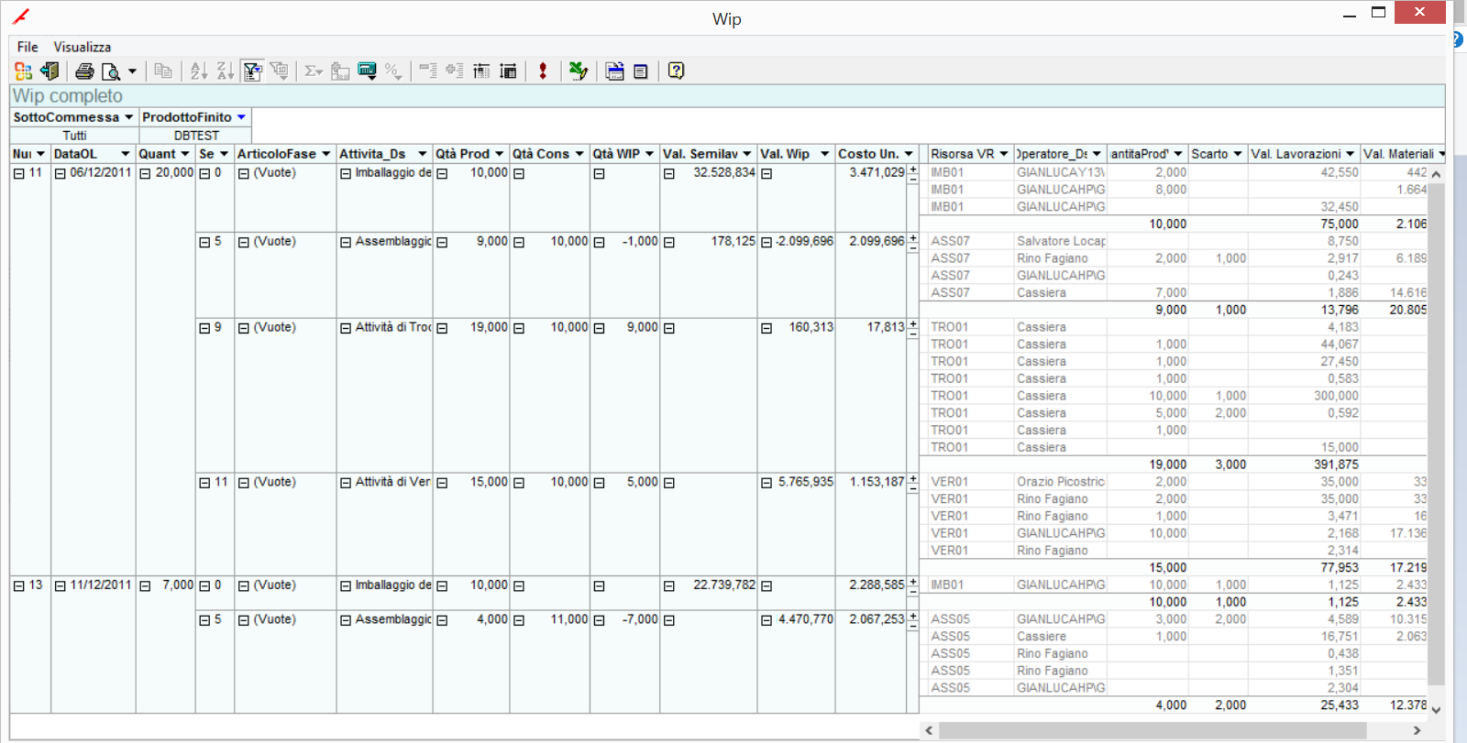Collapse order number 13 group

pyautogui.click(x=19, y=585)
